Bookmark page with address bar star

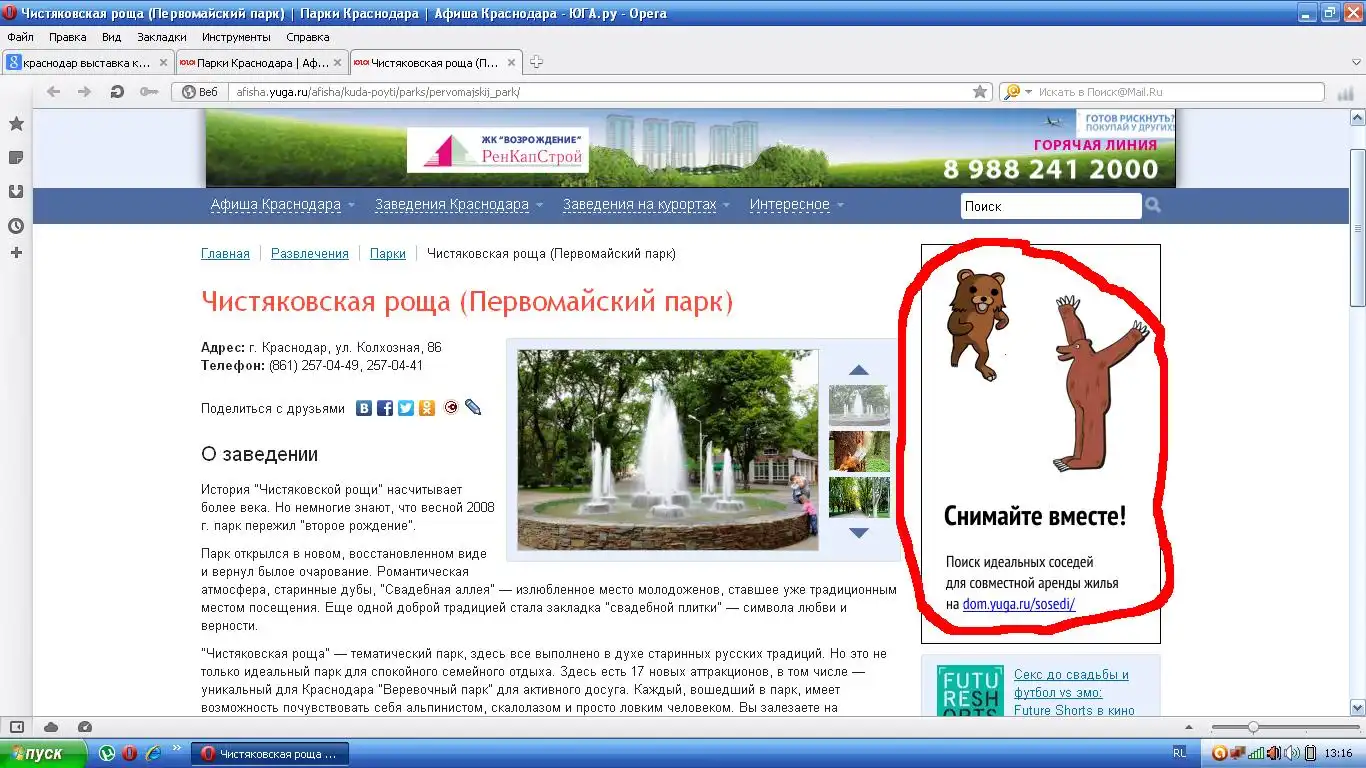point(980,92)
